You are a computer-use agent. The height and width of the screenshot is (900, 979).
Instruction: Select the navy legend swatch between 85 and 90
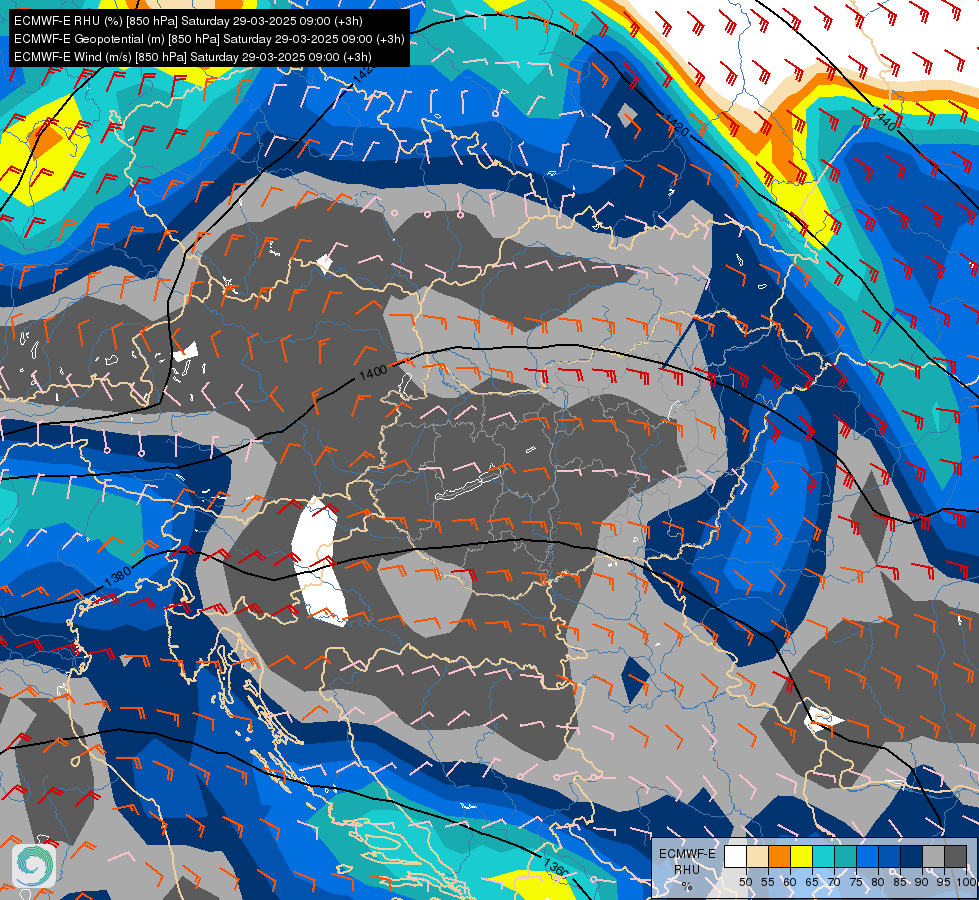(912, 856)
